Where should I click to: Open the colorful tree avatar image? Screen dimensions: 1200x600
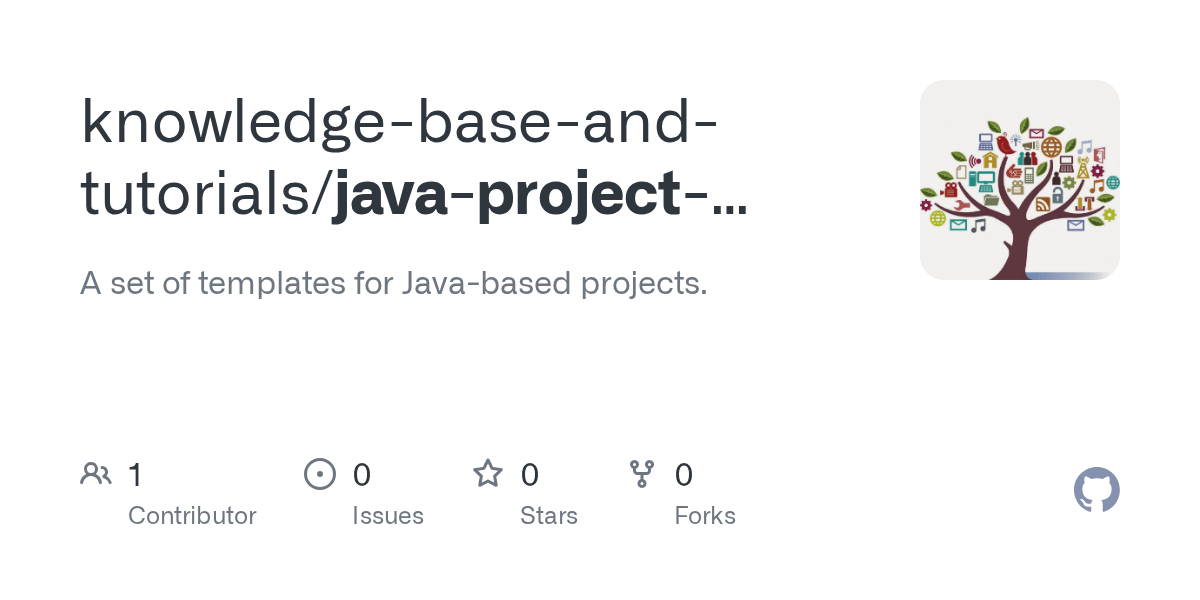(1019, 180)
